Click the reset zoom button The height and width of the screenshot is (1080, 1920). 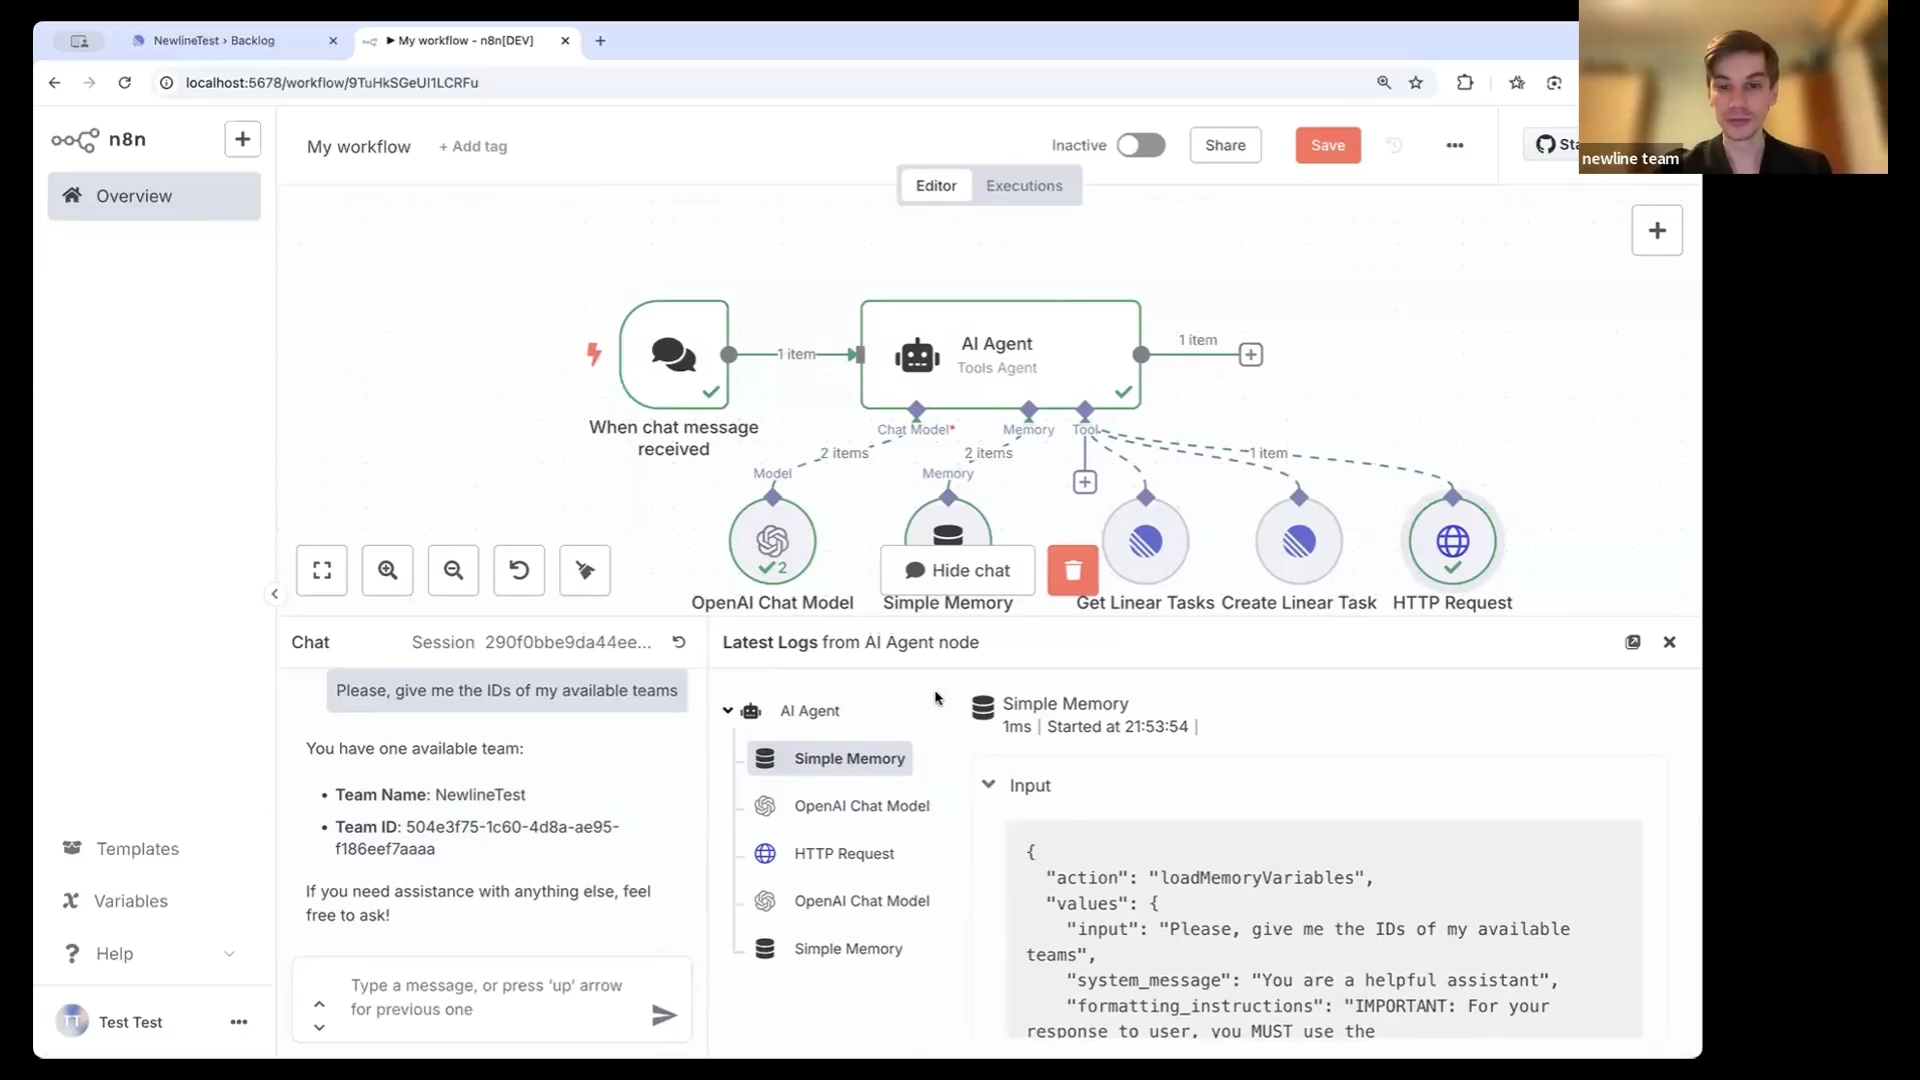(x=519, y=570)
